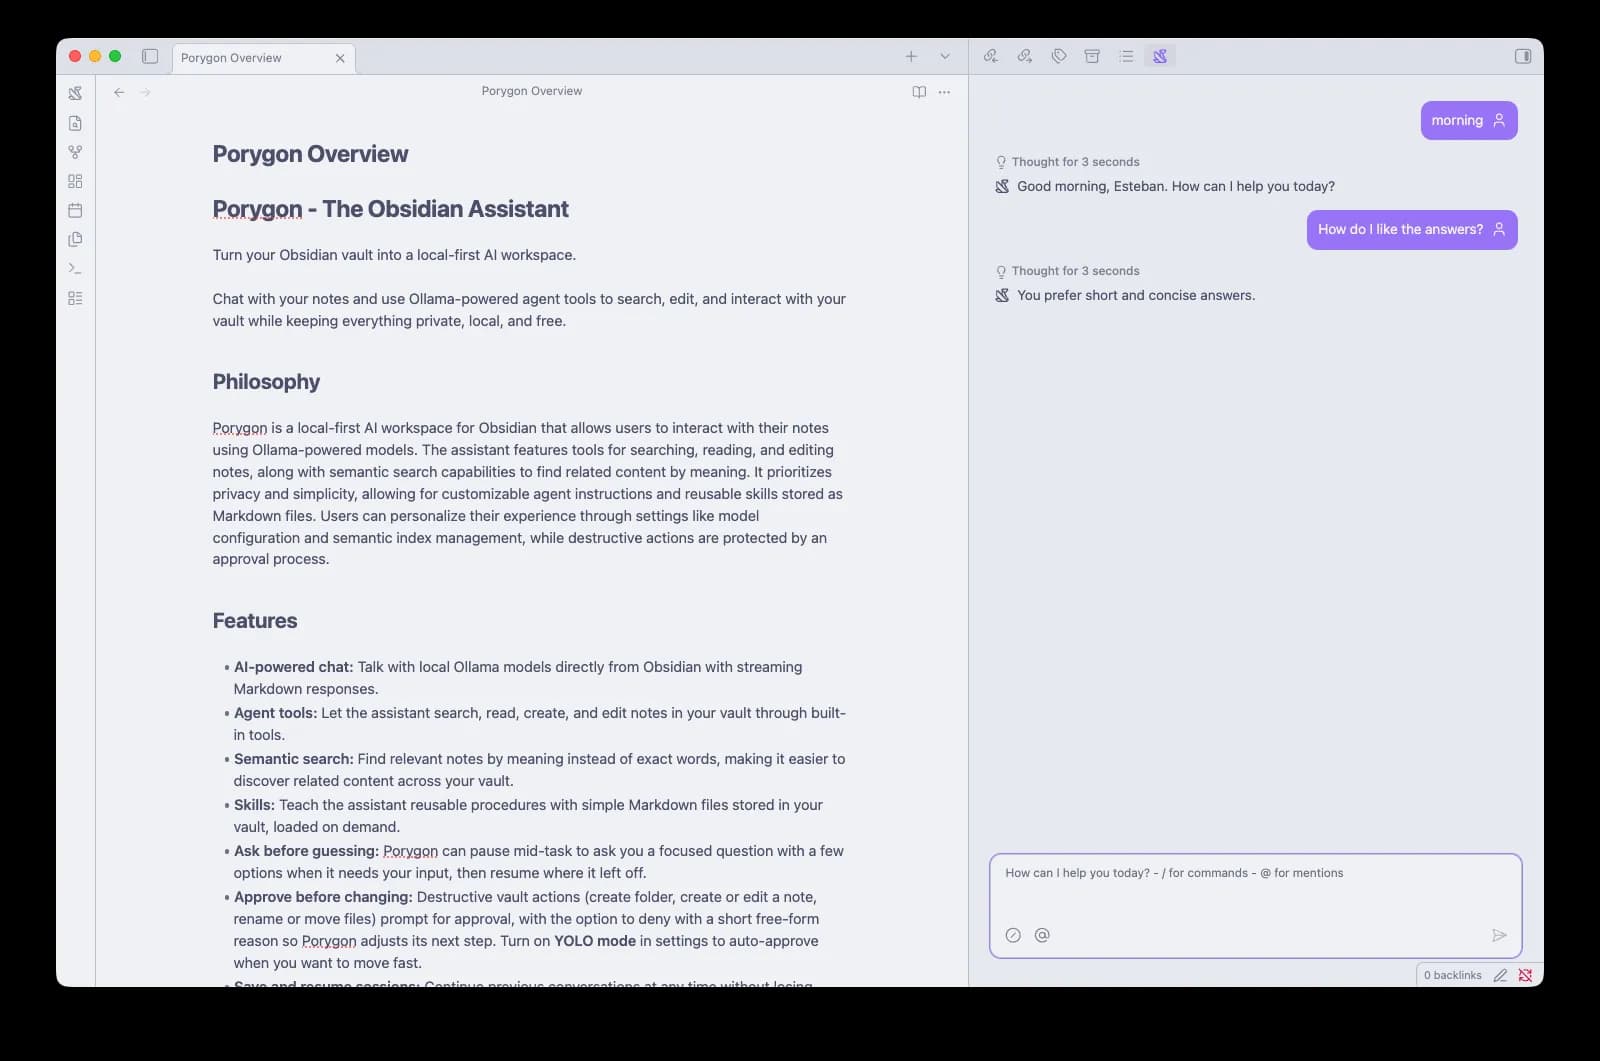Image resolution: width=1600 pixels, height=1061 pixels.
Task: Toggle the right sidebar
Action: 1523,56
